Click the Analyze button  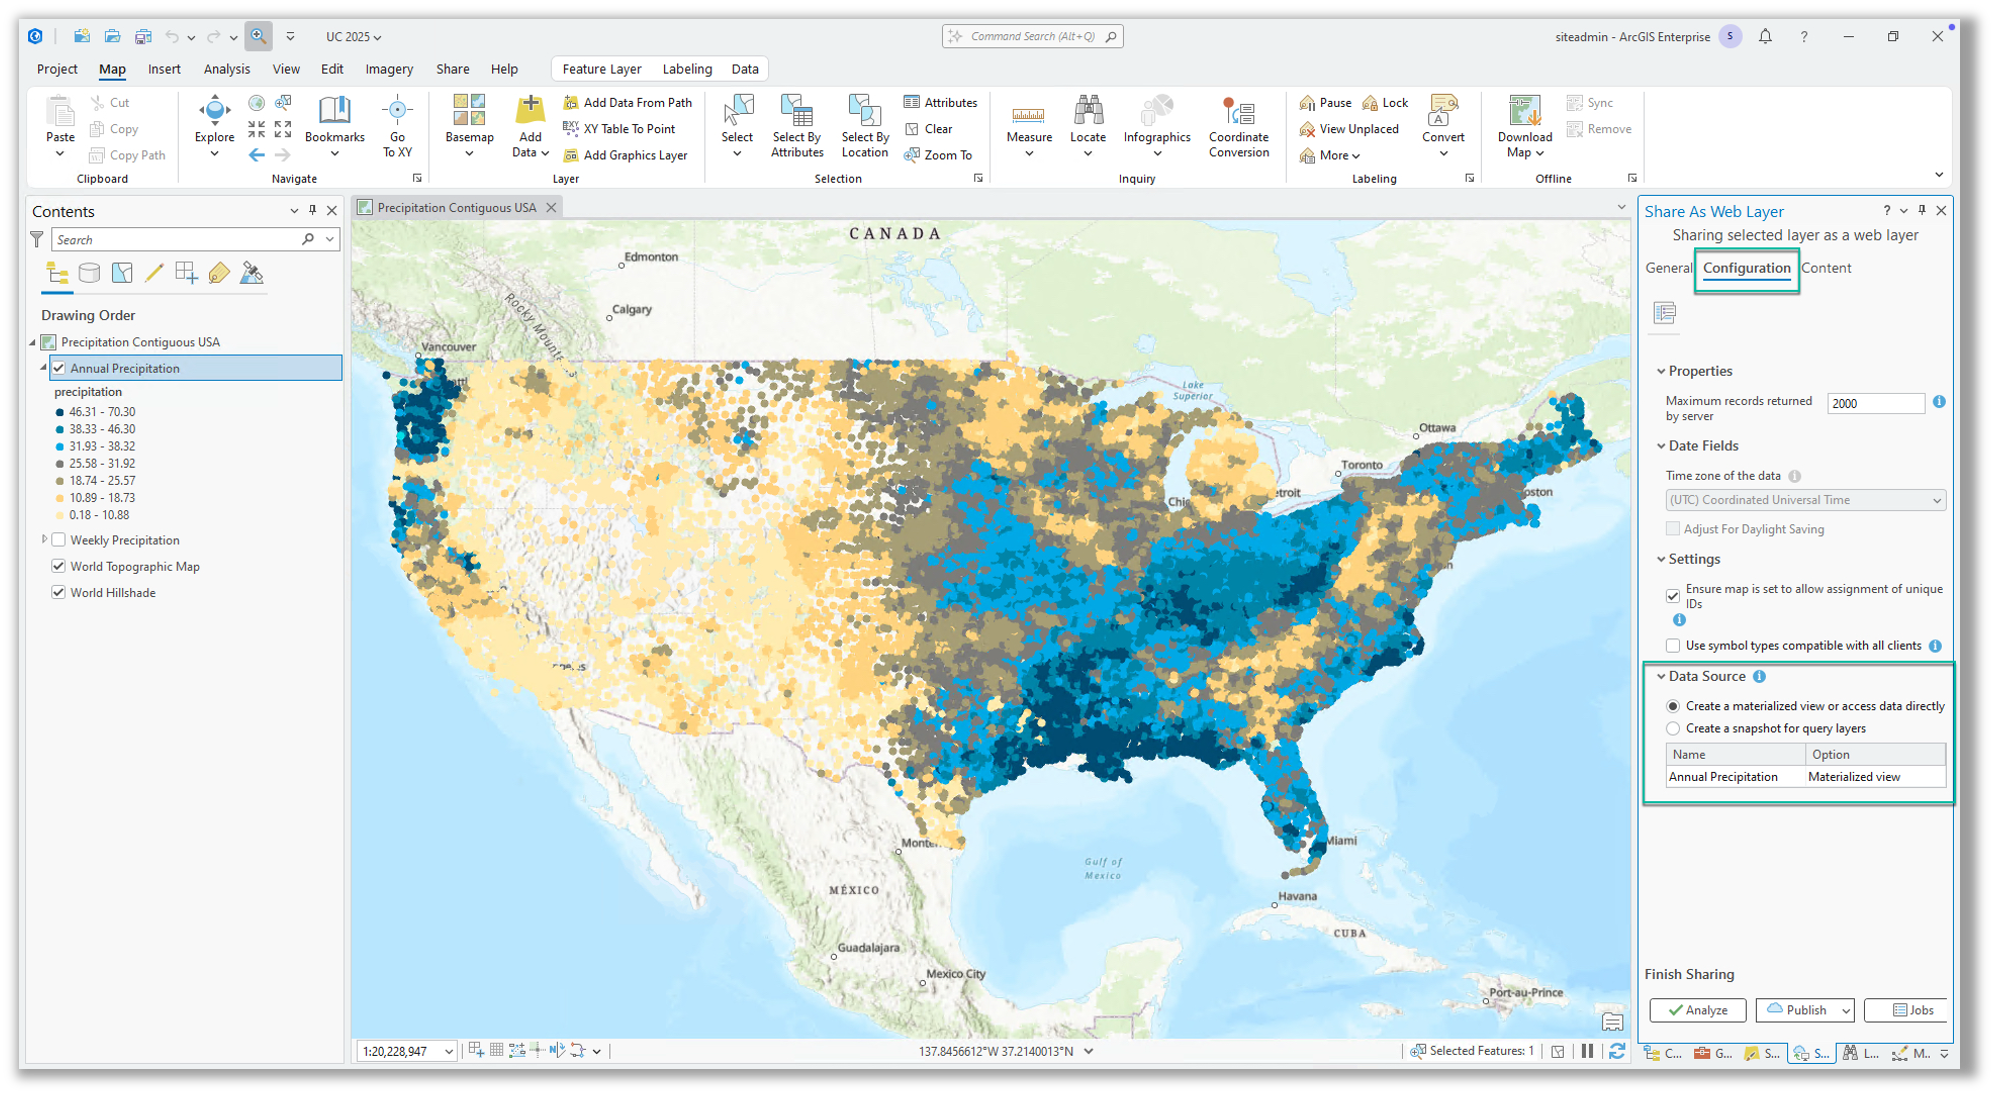[1697, 1010]
